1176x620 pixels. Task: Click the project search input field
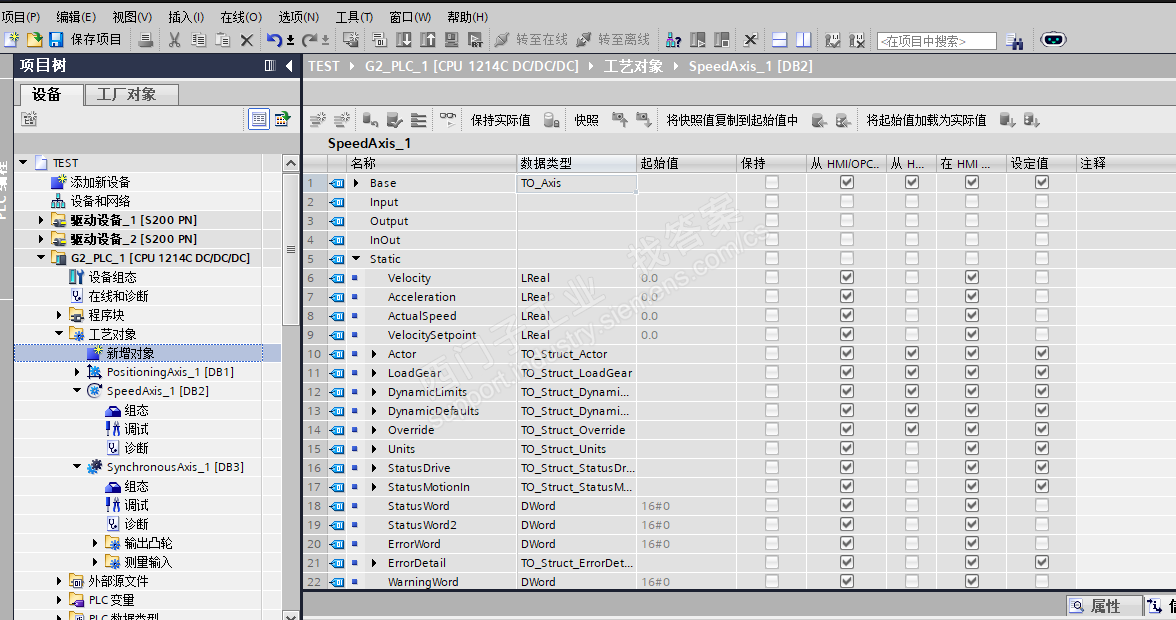point(937,41)
